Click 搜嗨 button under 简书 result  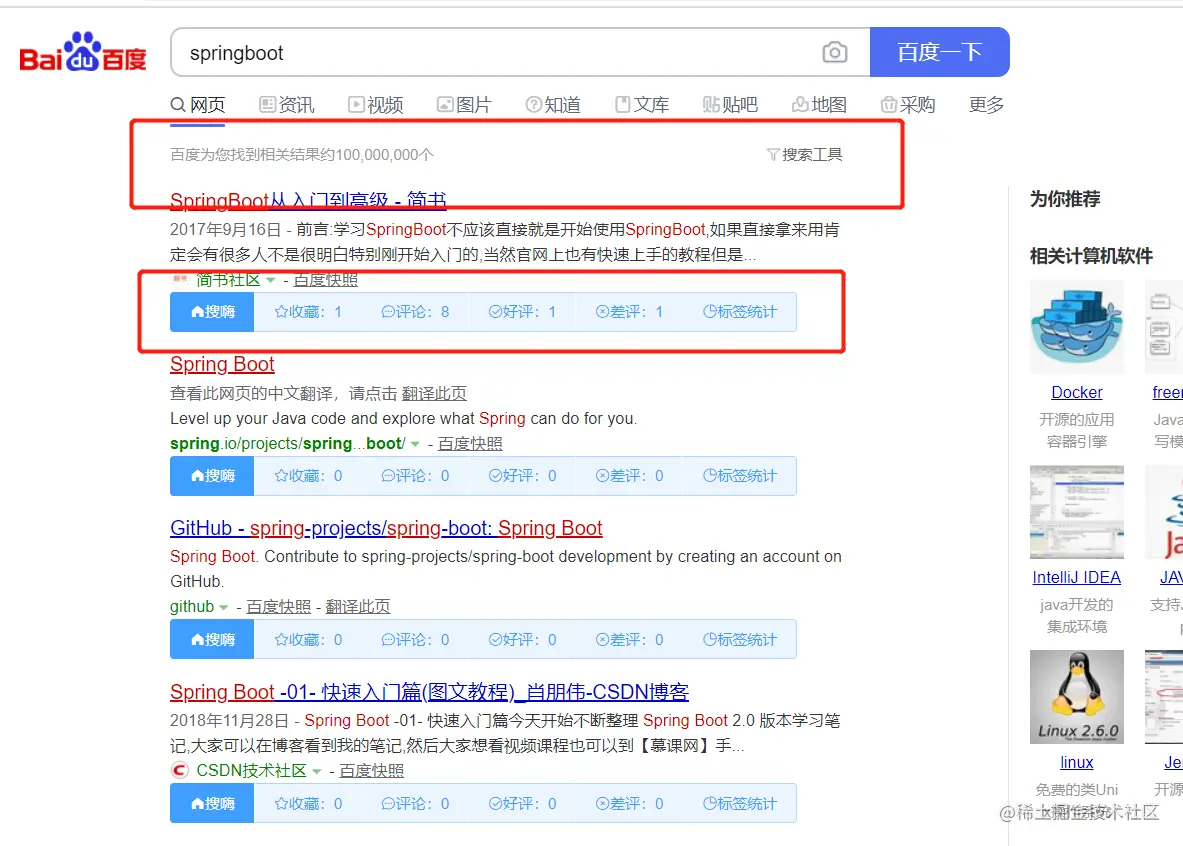212,312
